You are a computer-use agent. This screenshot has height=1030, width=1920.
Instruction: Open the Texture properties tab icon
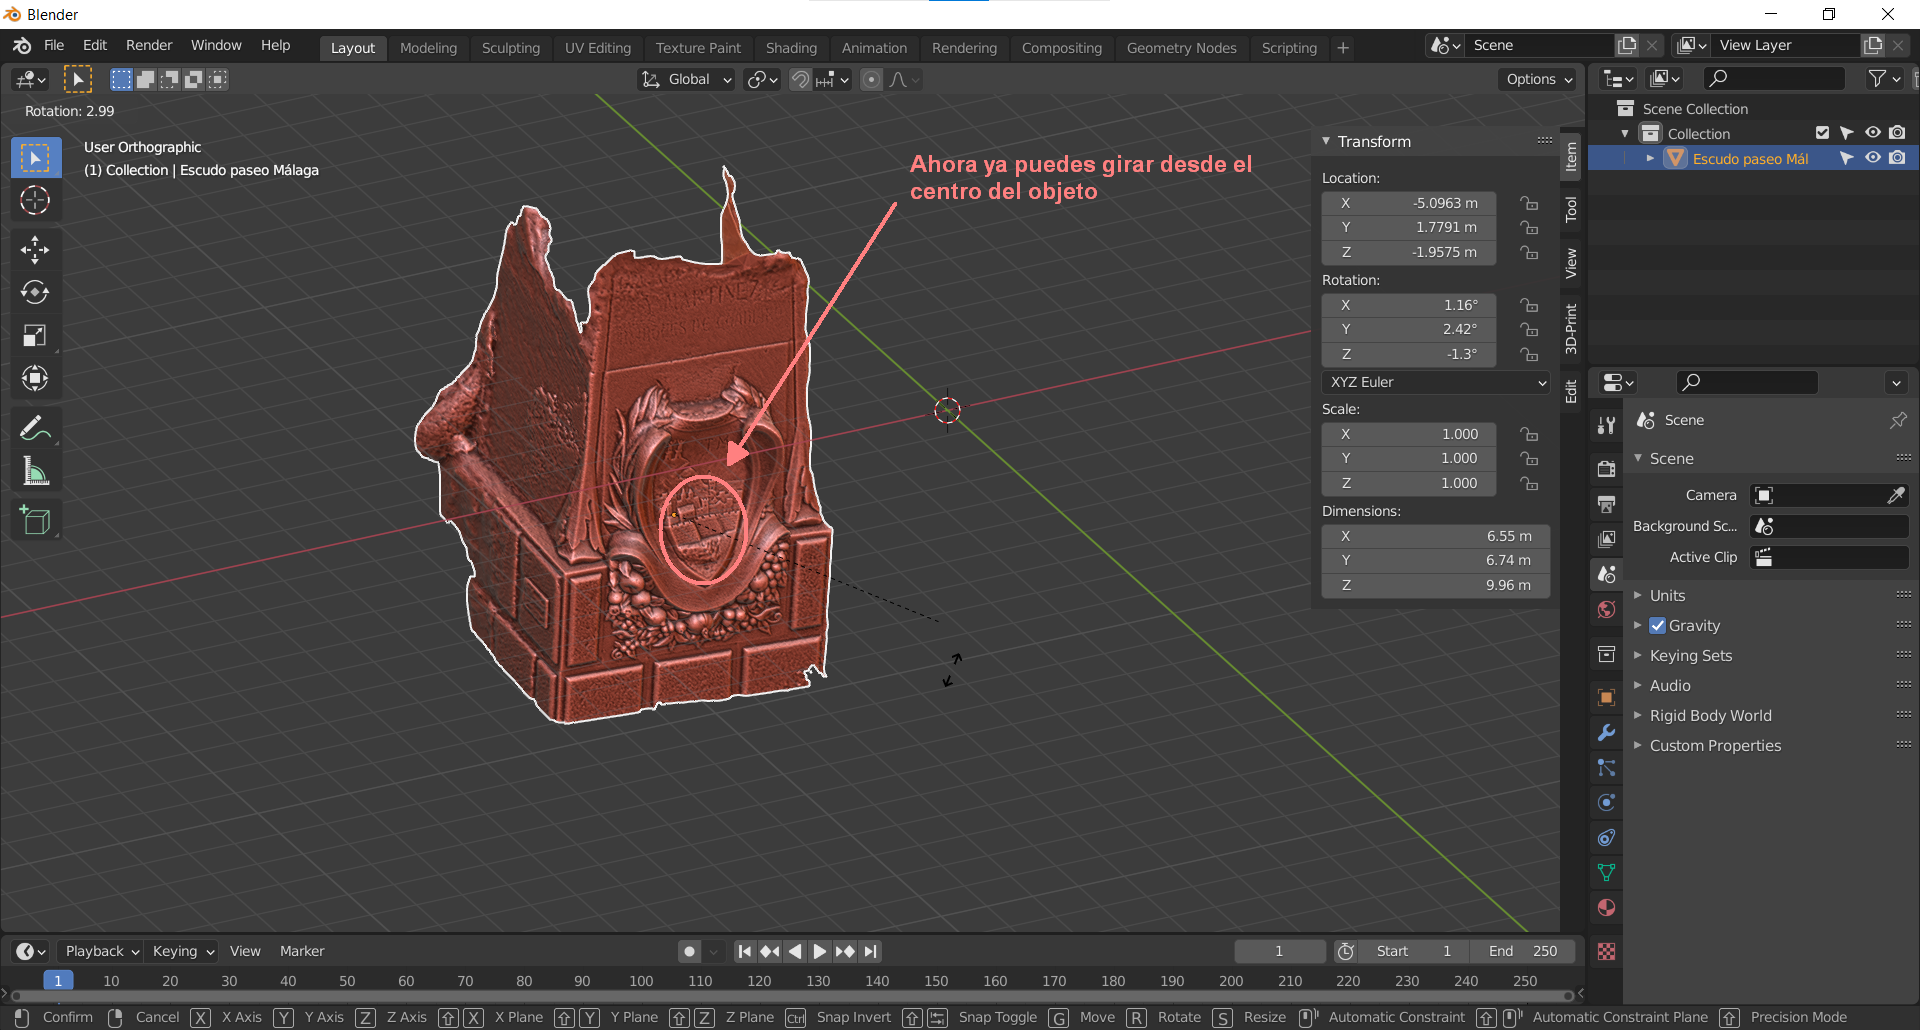[x=1606, y=951]
